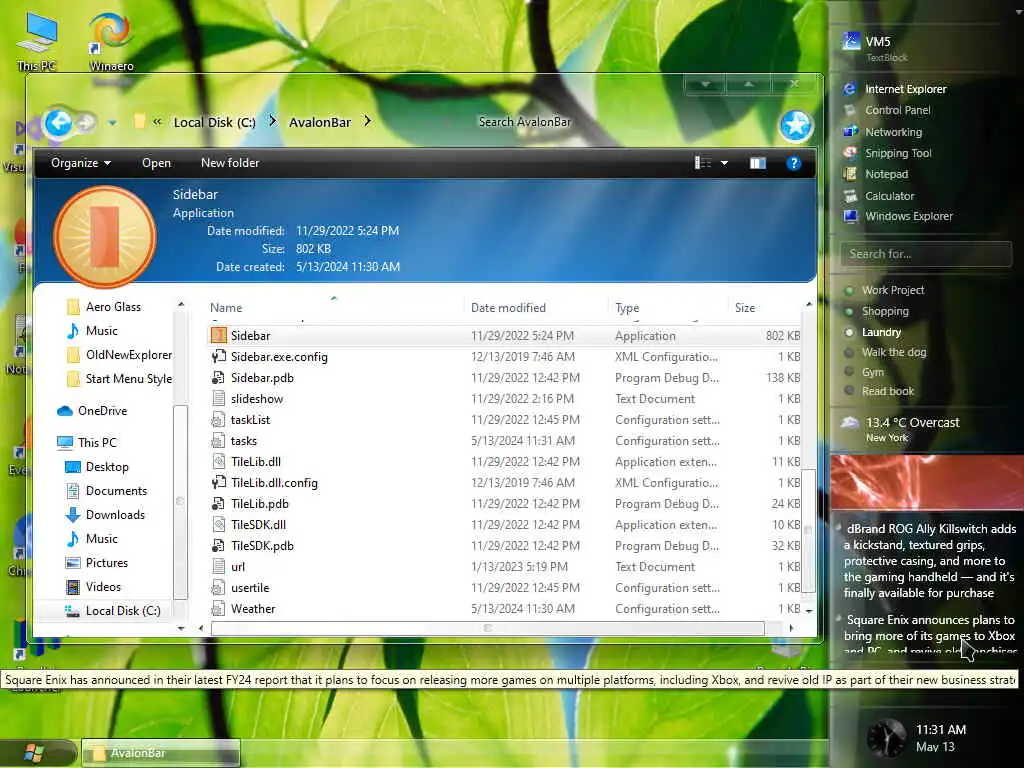Open the dBrand ROG Ally Killswitch headline
This screenshot has height=768, width=1024.
click(929, 560)
